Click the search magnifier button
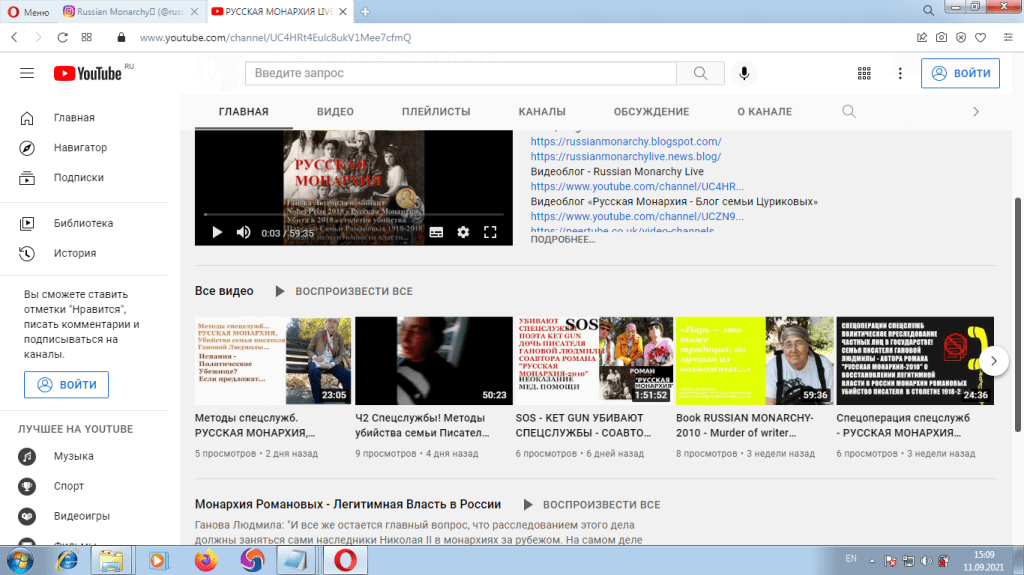 coord(706,73)
